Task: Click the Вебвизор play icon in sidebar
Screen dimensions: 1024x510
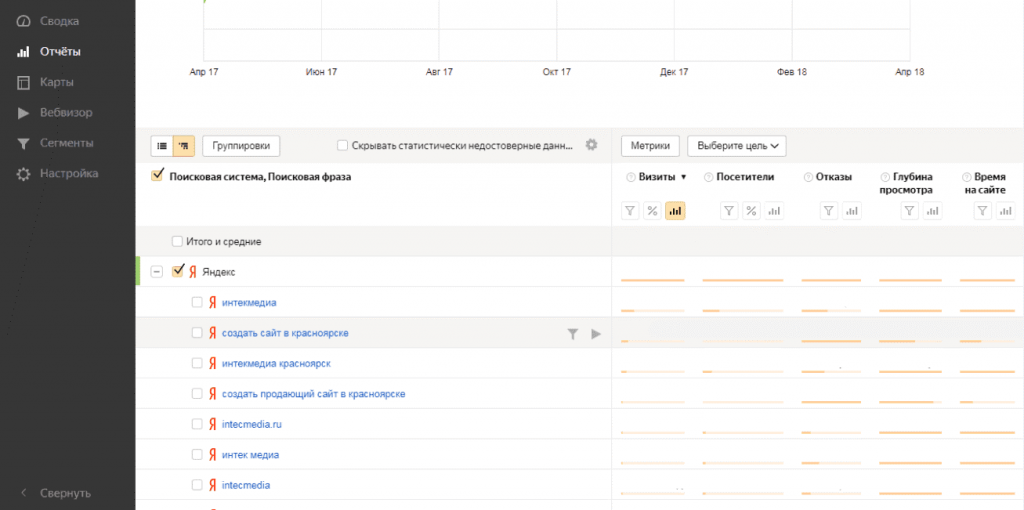Action: click(24, 113)
